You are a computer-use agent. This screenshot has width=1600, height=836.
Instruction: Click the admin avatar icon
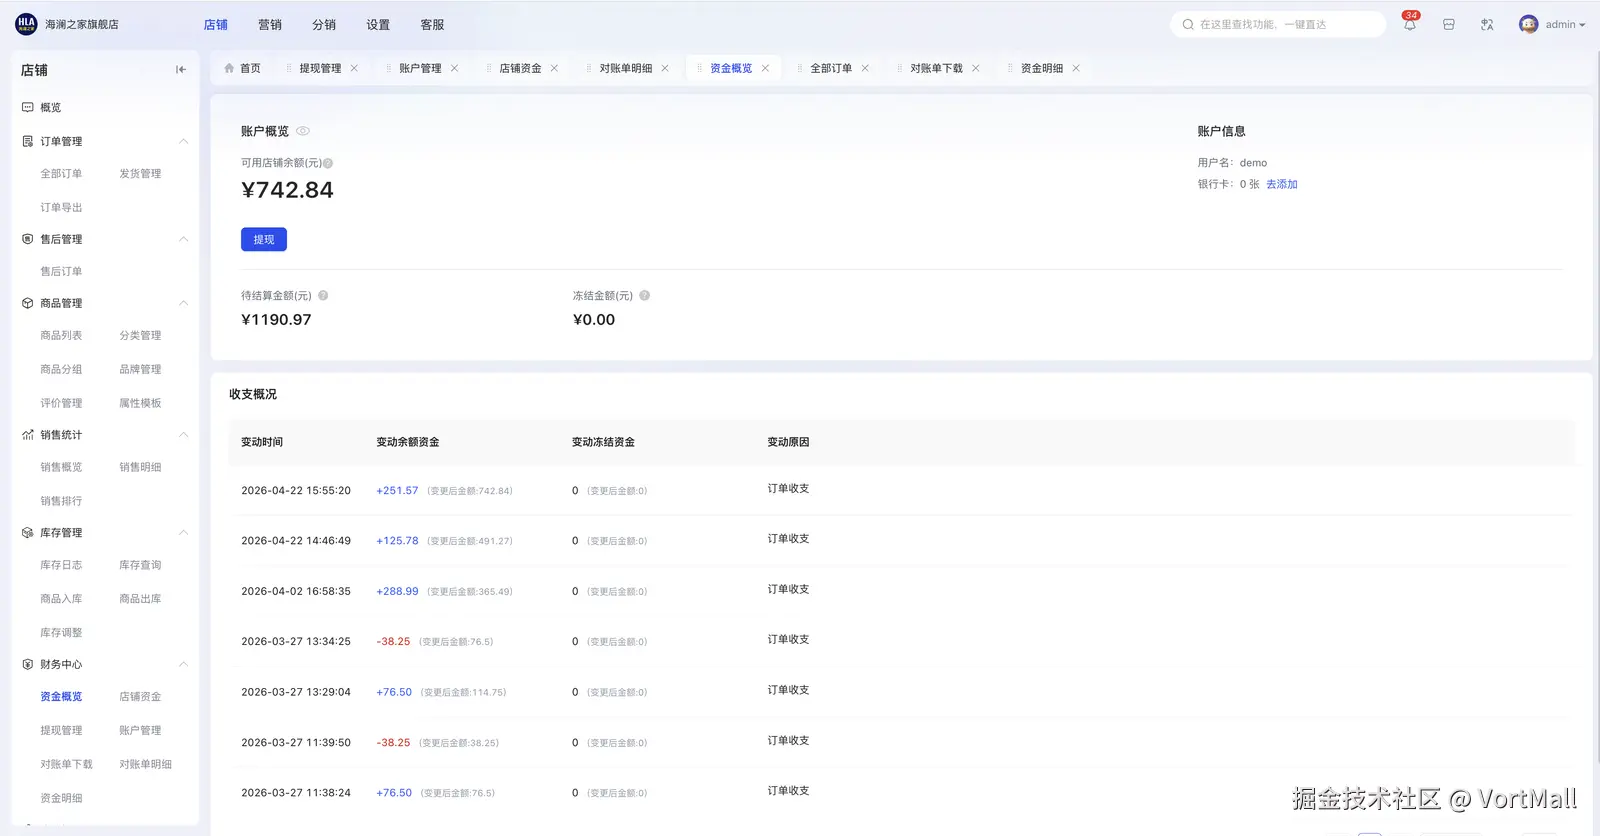1528,25
